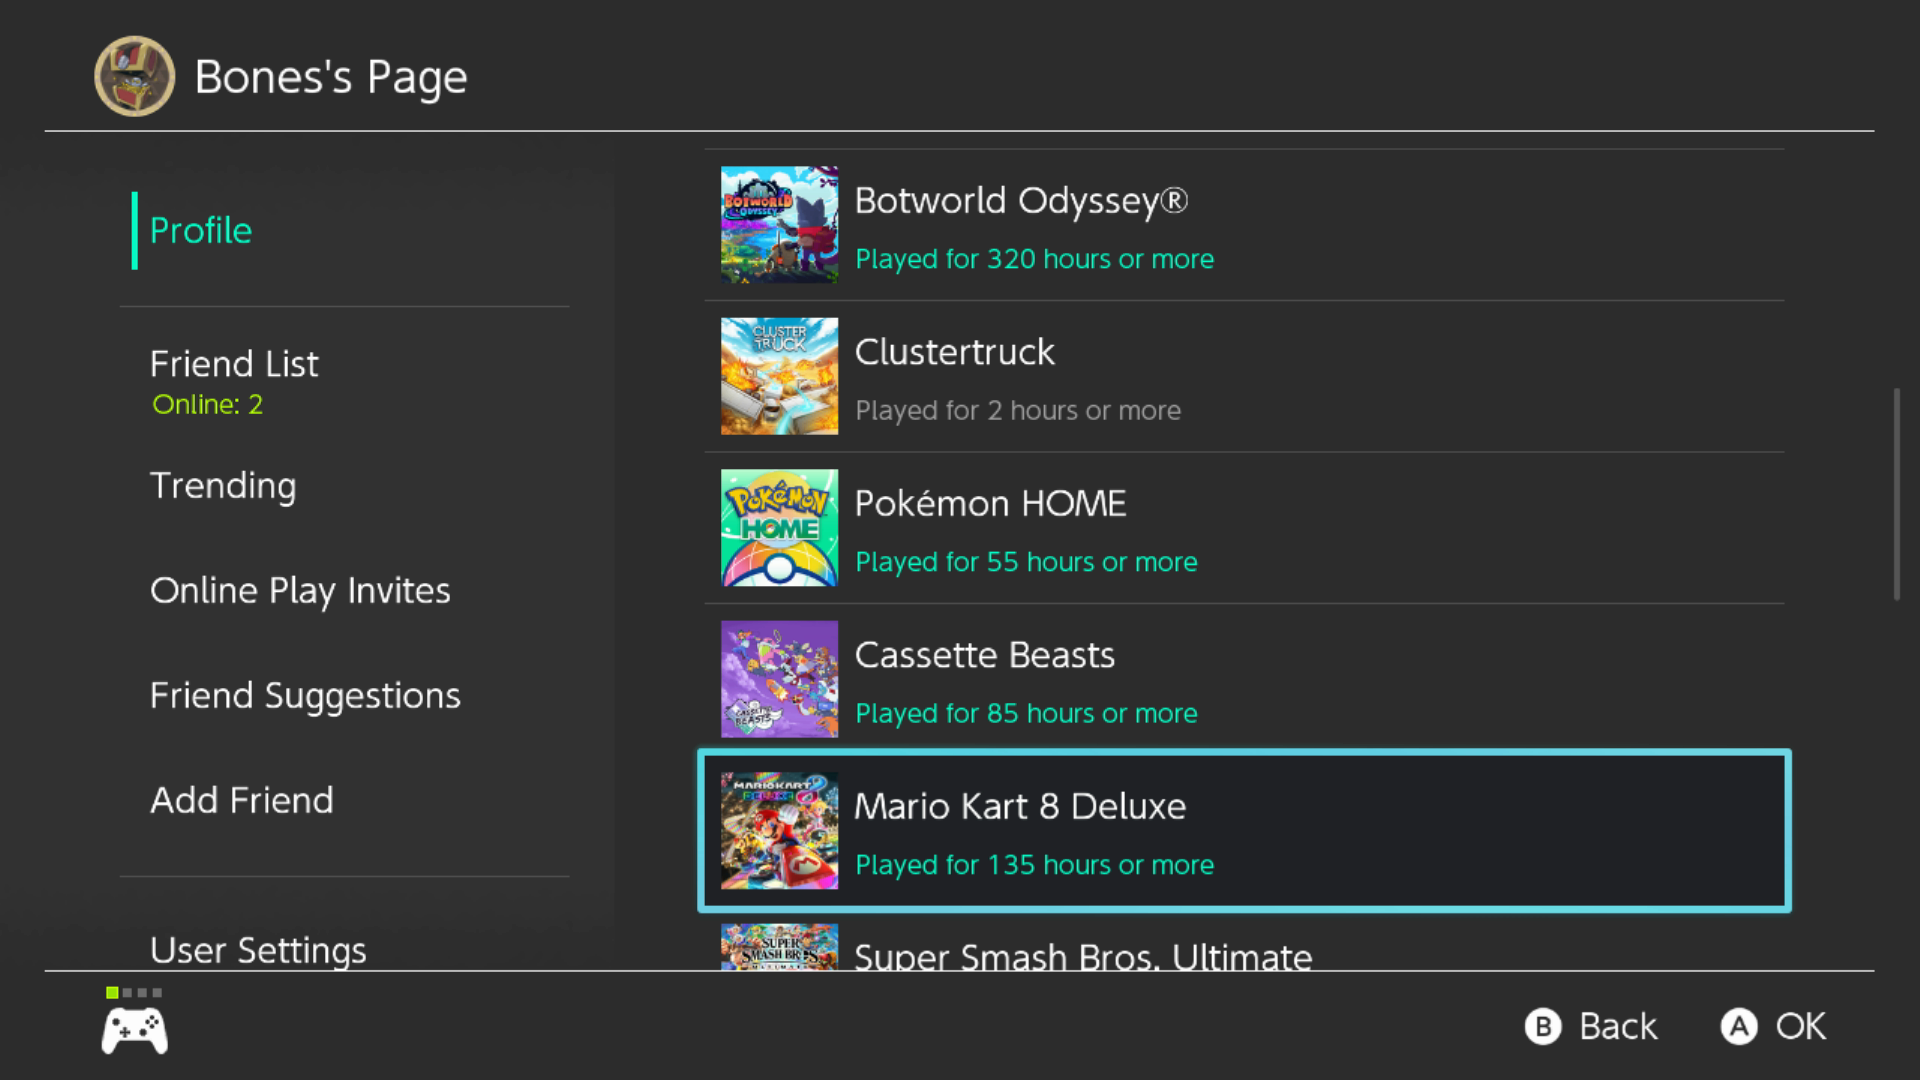Click Bones's profile avatar icon
Viewport: 1920px width, 1080px height.
134,76
